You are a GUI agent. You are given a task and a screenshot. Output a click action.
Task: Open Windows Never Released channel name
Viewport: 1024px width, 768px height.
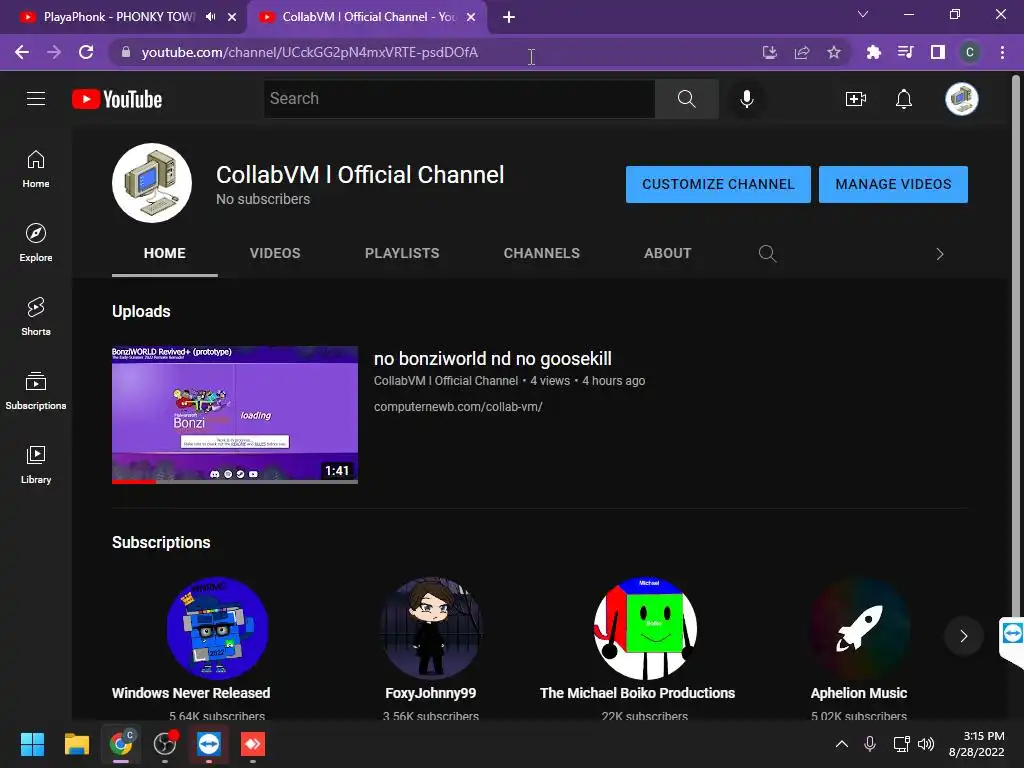(x=191, y=693)
